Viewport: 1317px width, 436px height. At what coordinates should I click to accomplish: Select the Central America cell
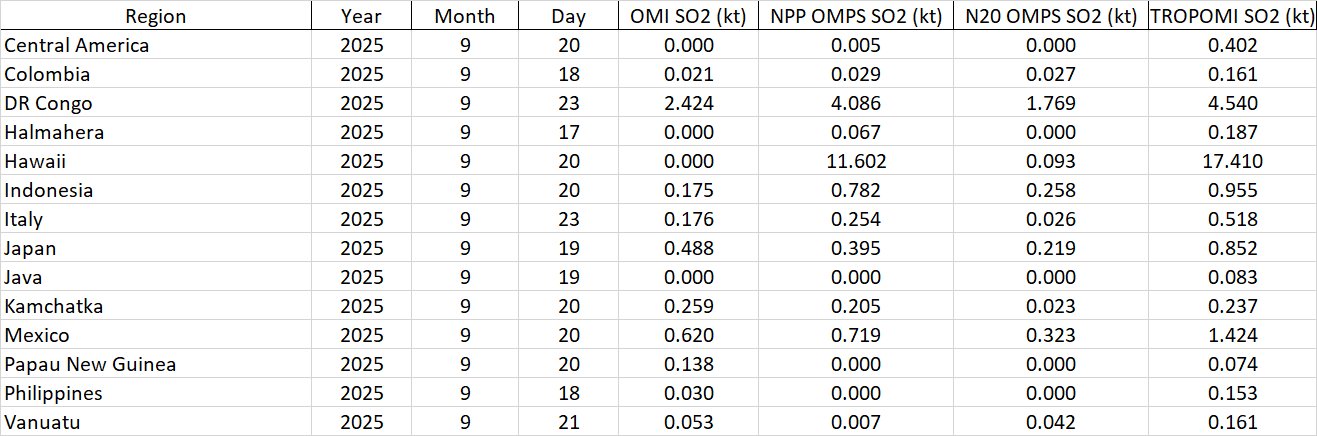point(78,45)
